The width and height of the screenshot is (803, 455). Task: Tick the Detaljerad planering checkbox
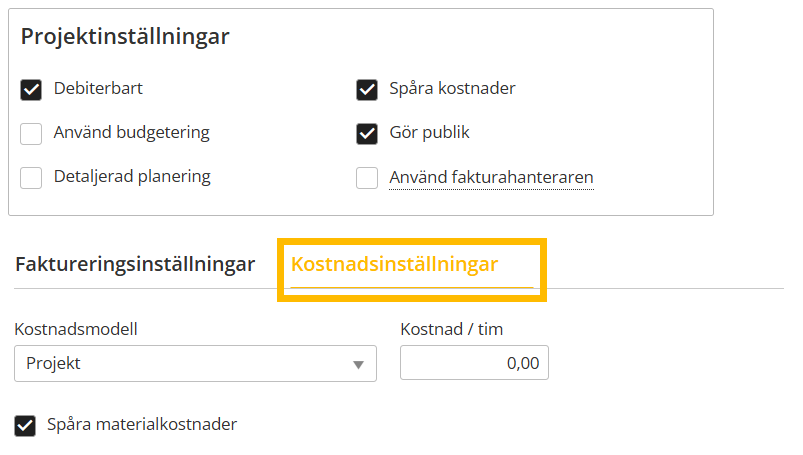point(31,177)
